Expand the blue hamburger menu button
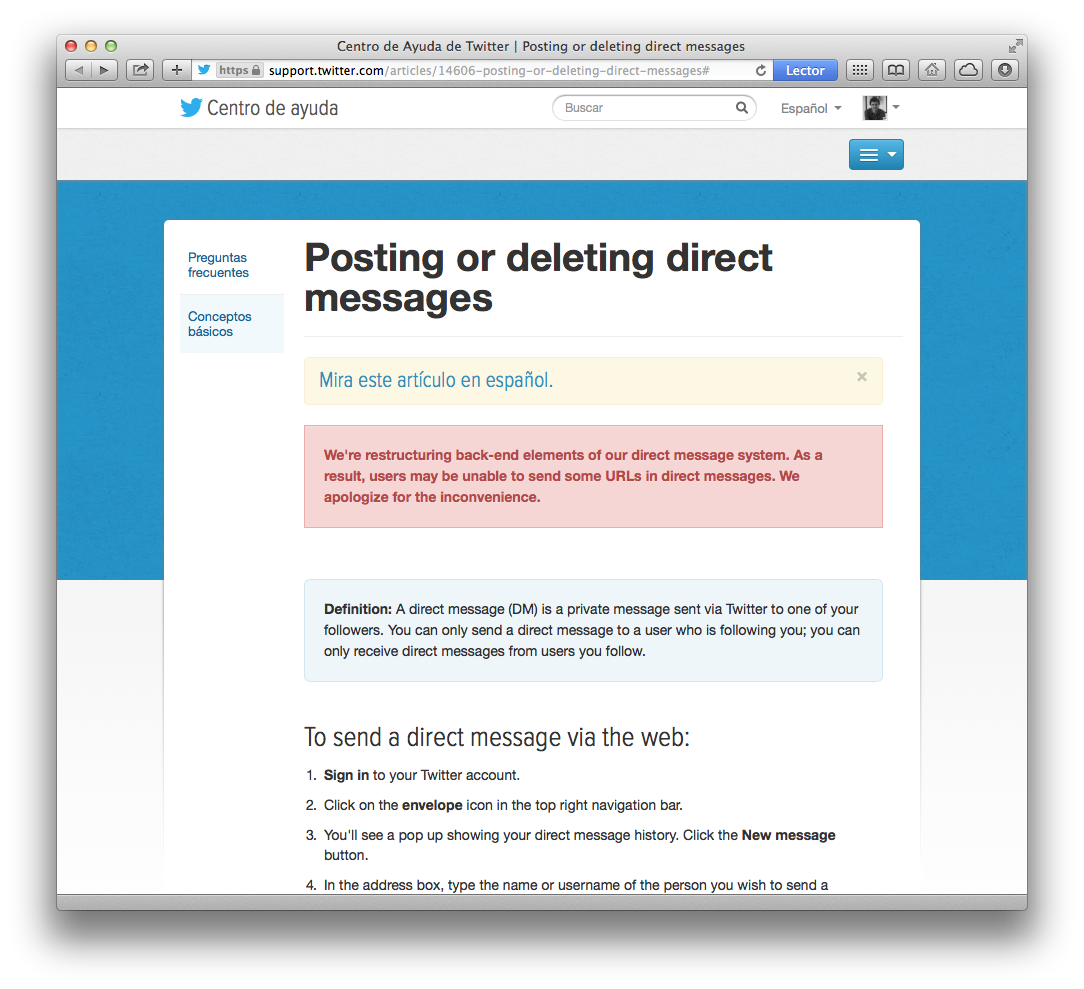 pos(876,155)
